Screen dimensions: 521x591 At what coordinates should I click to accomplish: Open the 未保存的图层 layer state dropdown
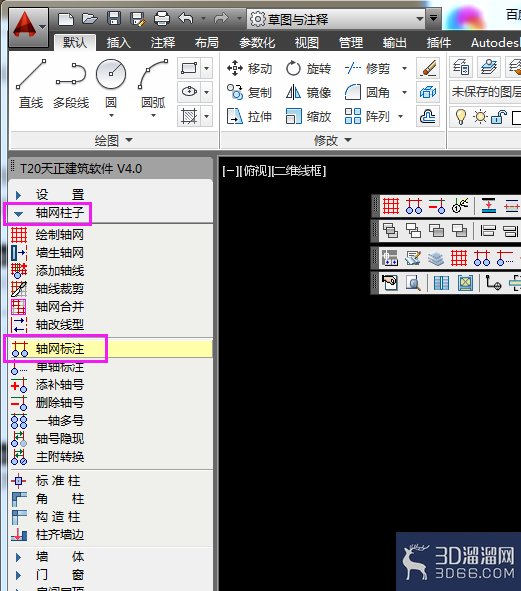point(486,92)
